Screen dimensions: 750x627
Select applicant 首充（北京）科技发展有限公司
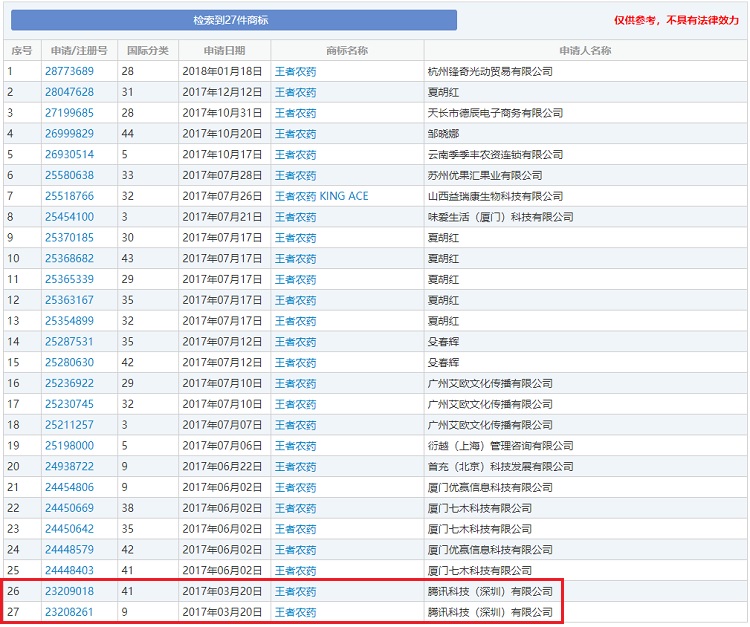(x=500, y=466)
